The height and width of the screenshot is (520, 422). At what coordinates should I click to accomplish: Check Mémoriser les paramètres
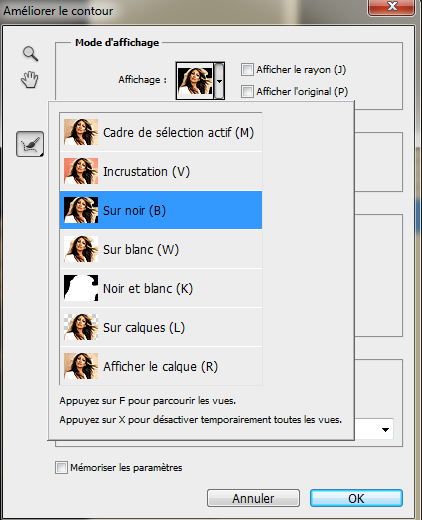(61, 467)
